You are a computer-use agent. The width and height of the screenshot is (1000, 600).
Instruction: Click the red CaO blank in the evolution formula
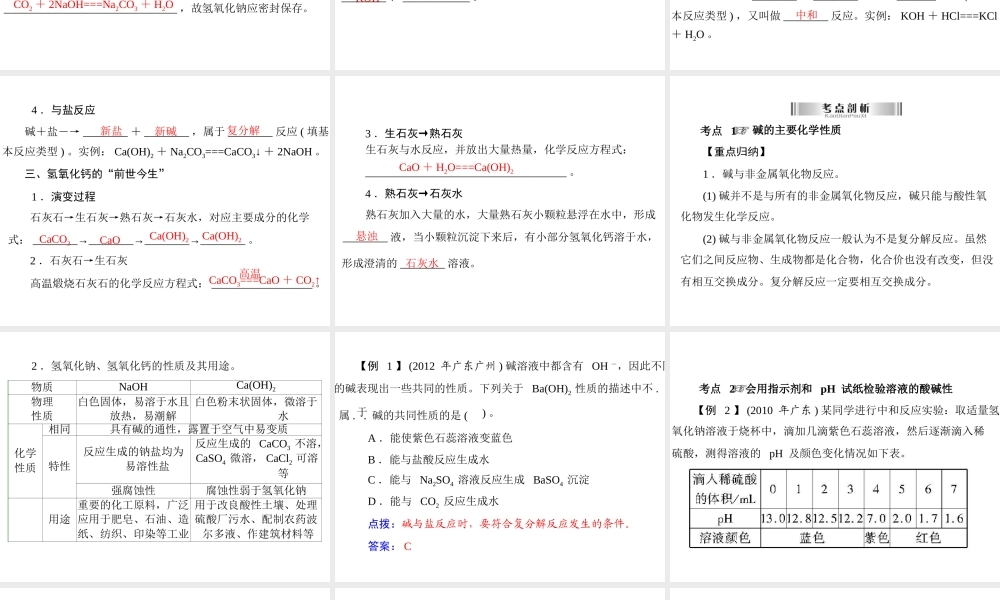click(110, 240)
